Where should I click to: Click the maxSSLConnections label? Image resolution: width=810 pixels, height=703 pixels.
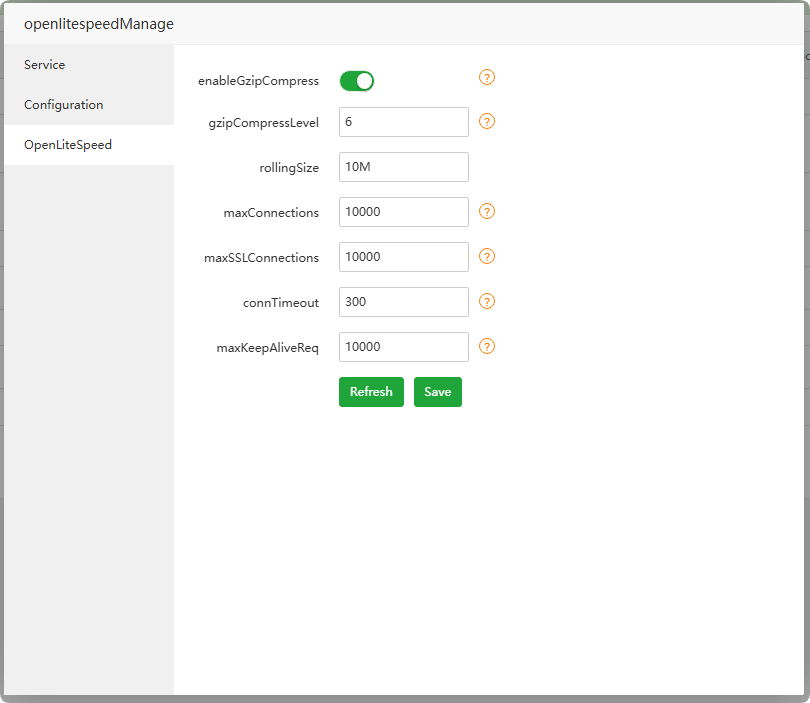tap(261, 258)
